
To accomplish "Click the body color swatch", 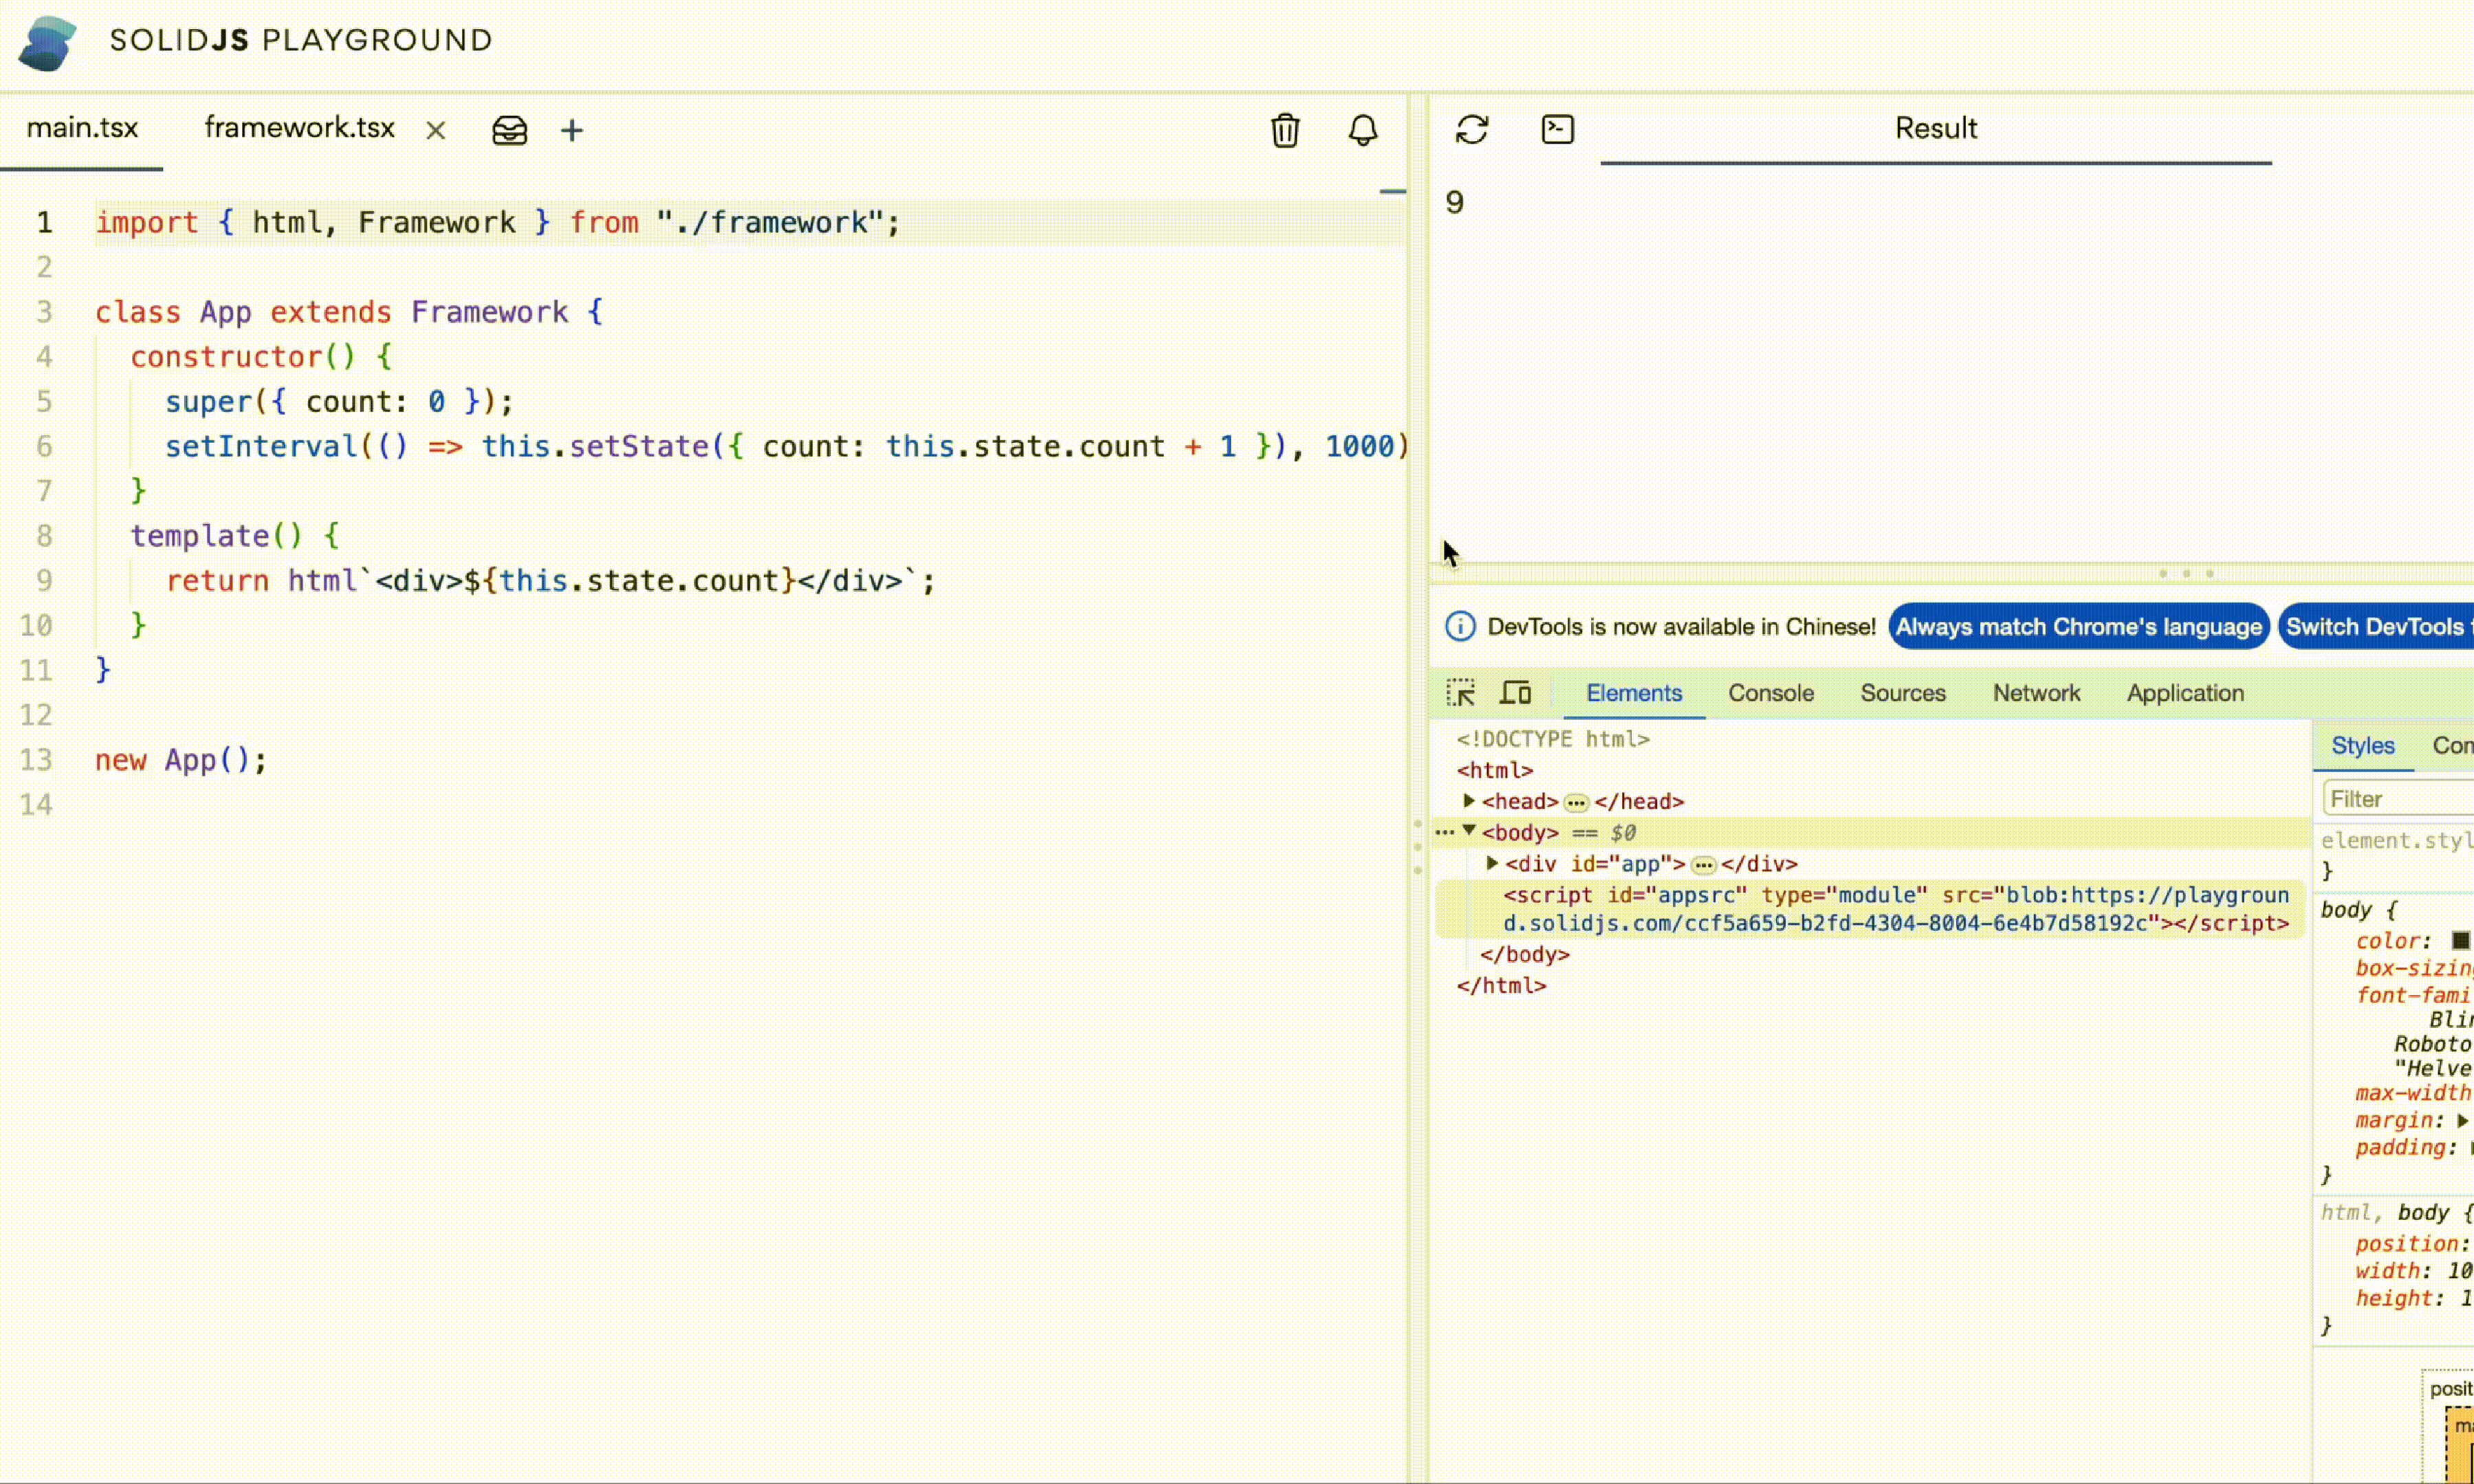I will 2460,941.
